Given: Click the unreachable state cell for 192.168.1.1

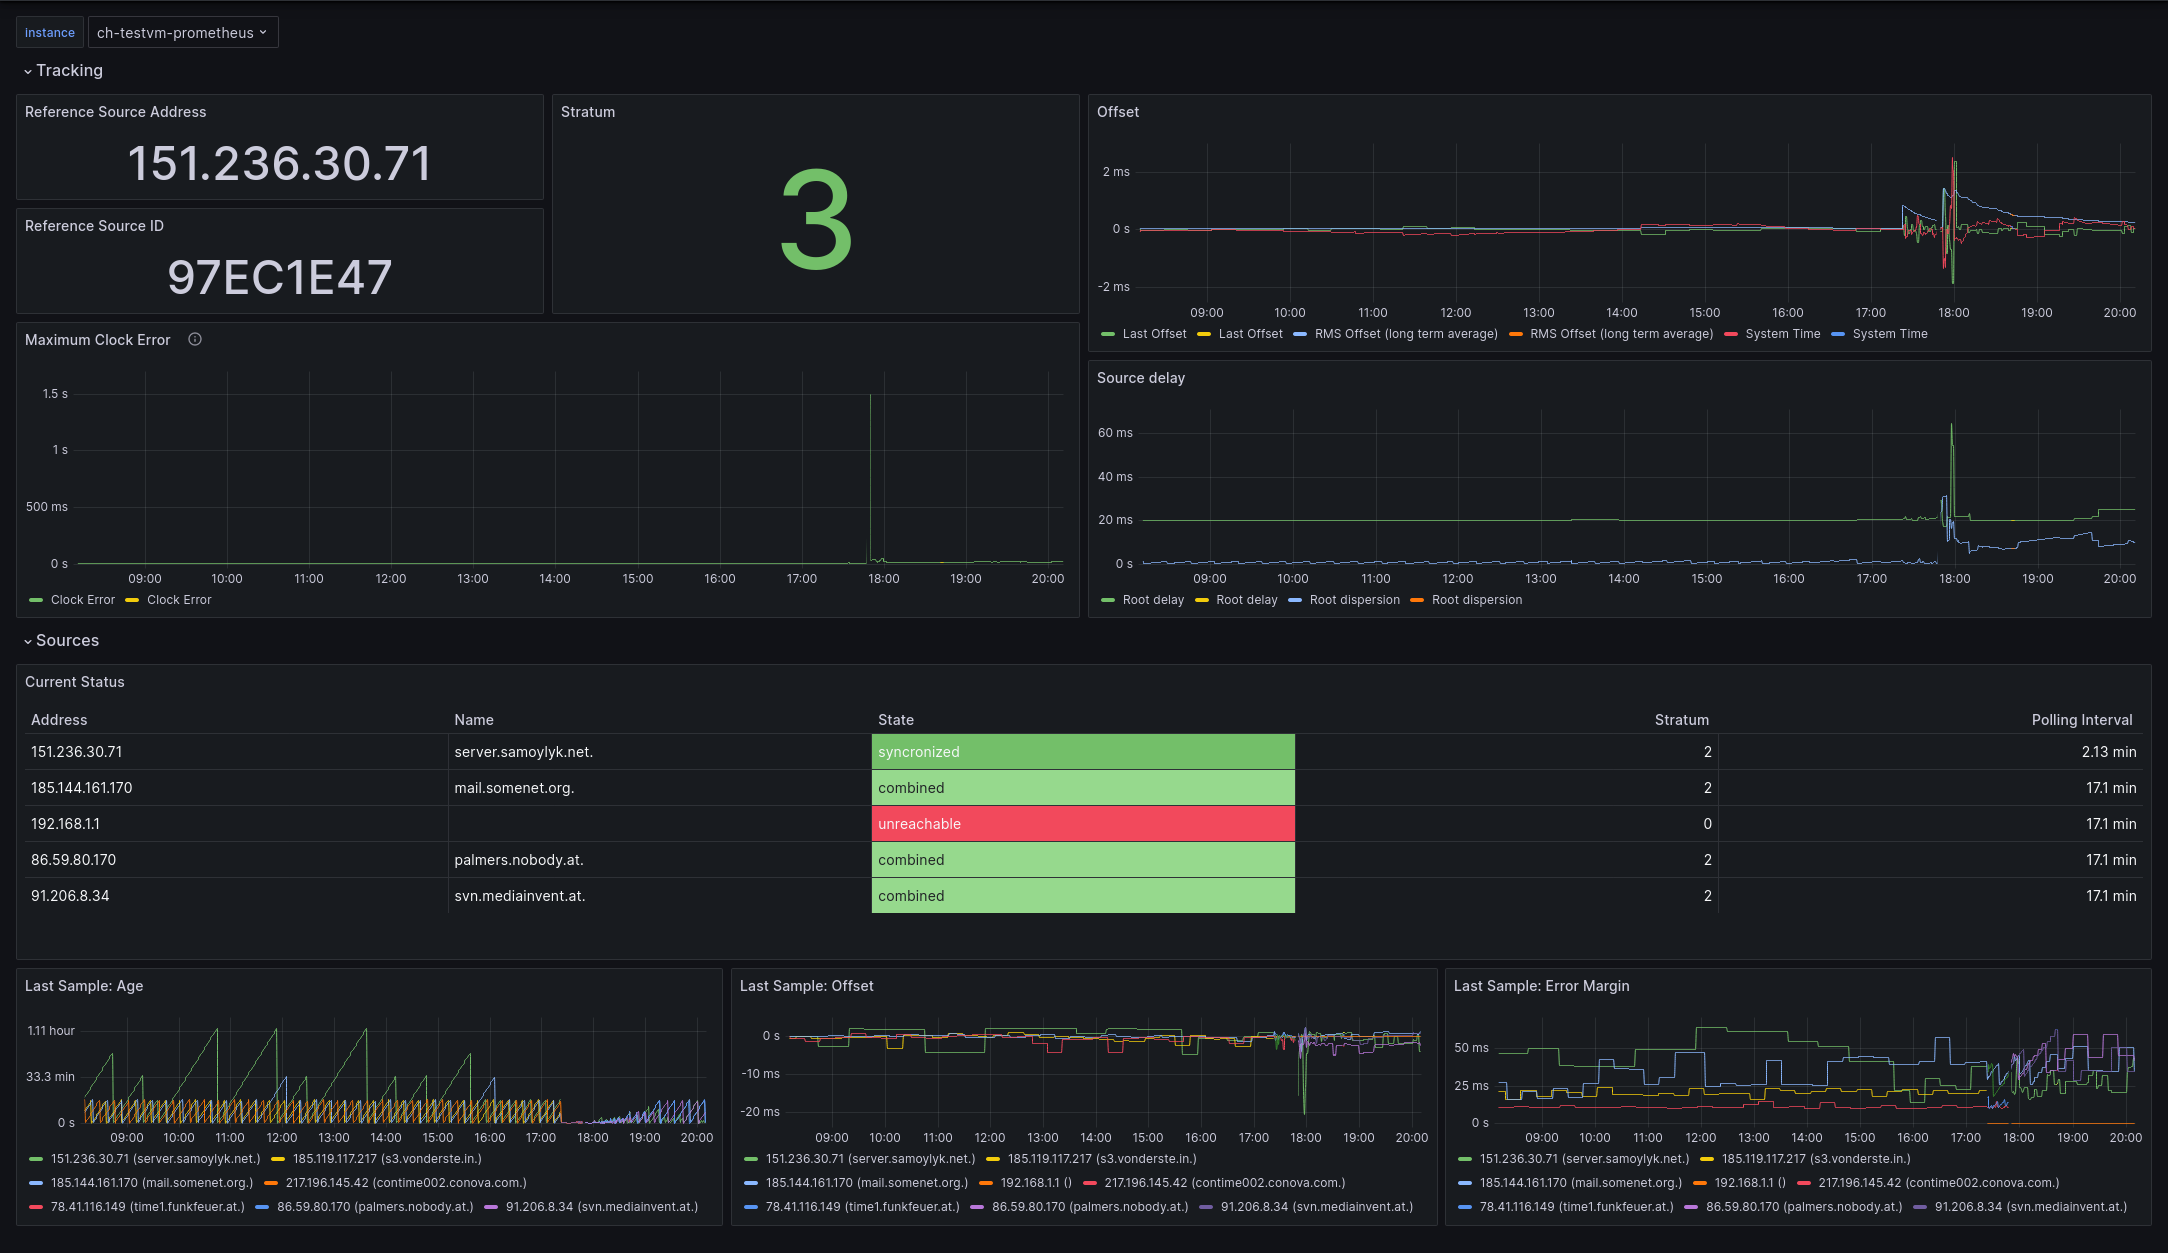Looking at the screenshot, I should (1082, 824).
